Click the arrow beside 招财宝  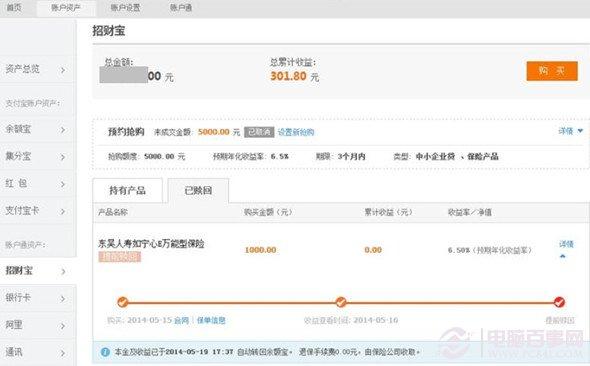coord(63,271)
